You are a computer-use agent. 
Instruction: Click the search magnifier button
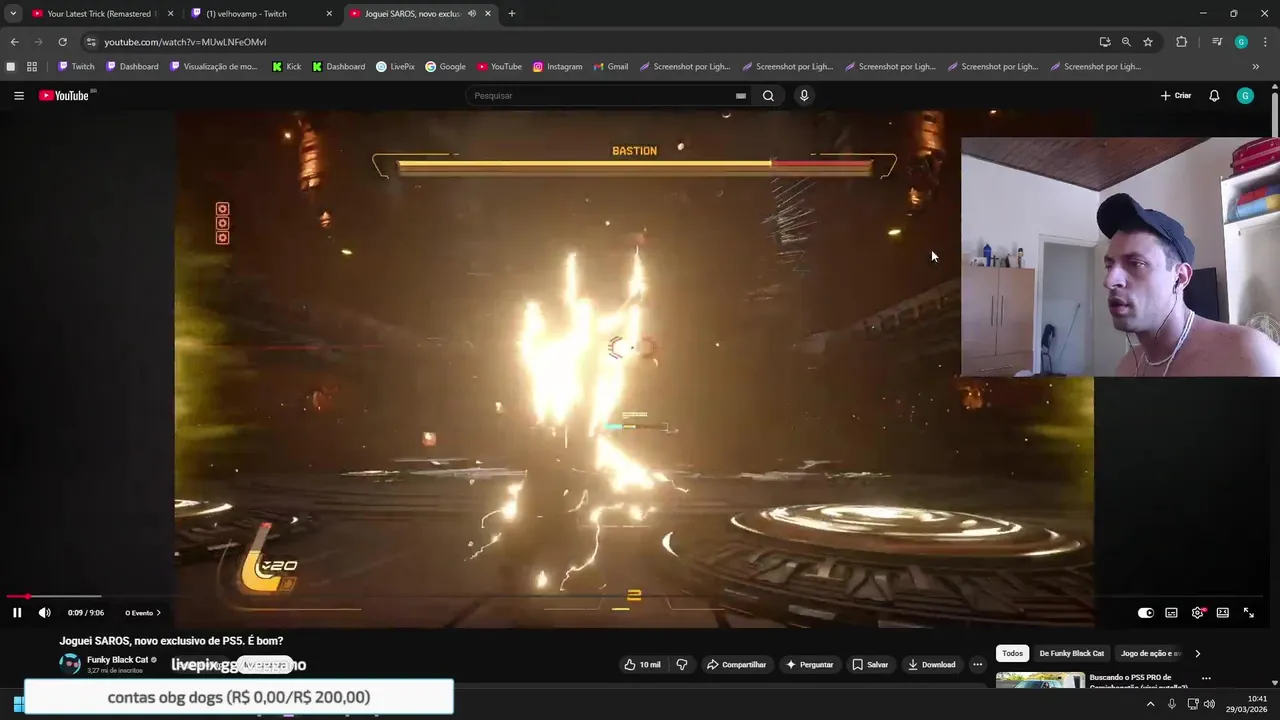[768, 96]
